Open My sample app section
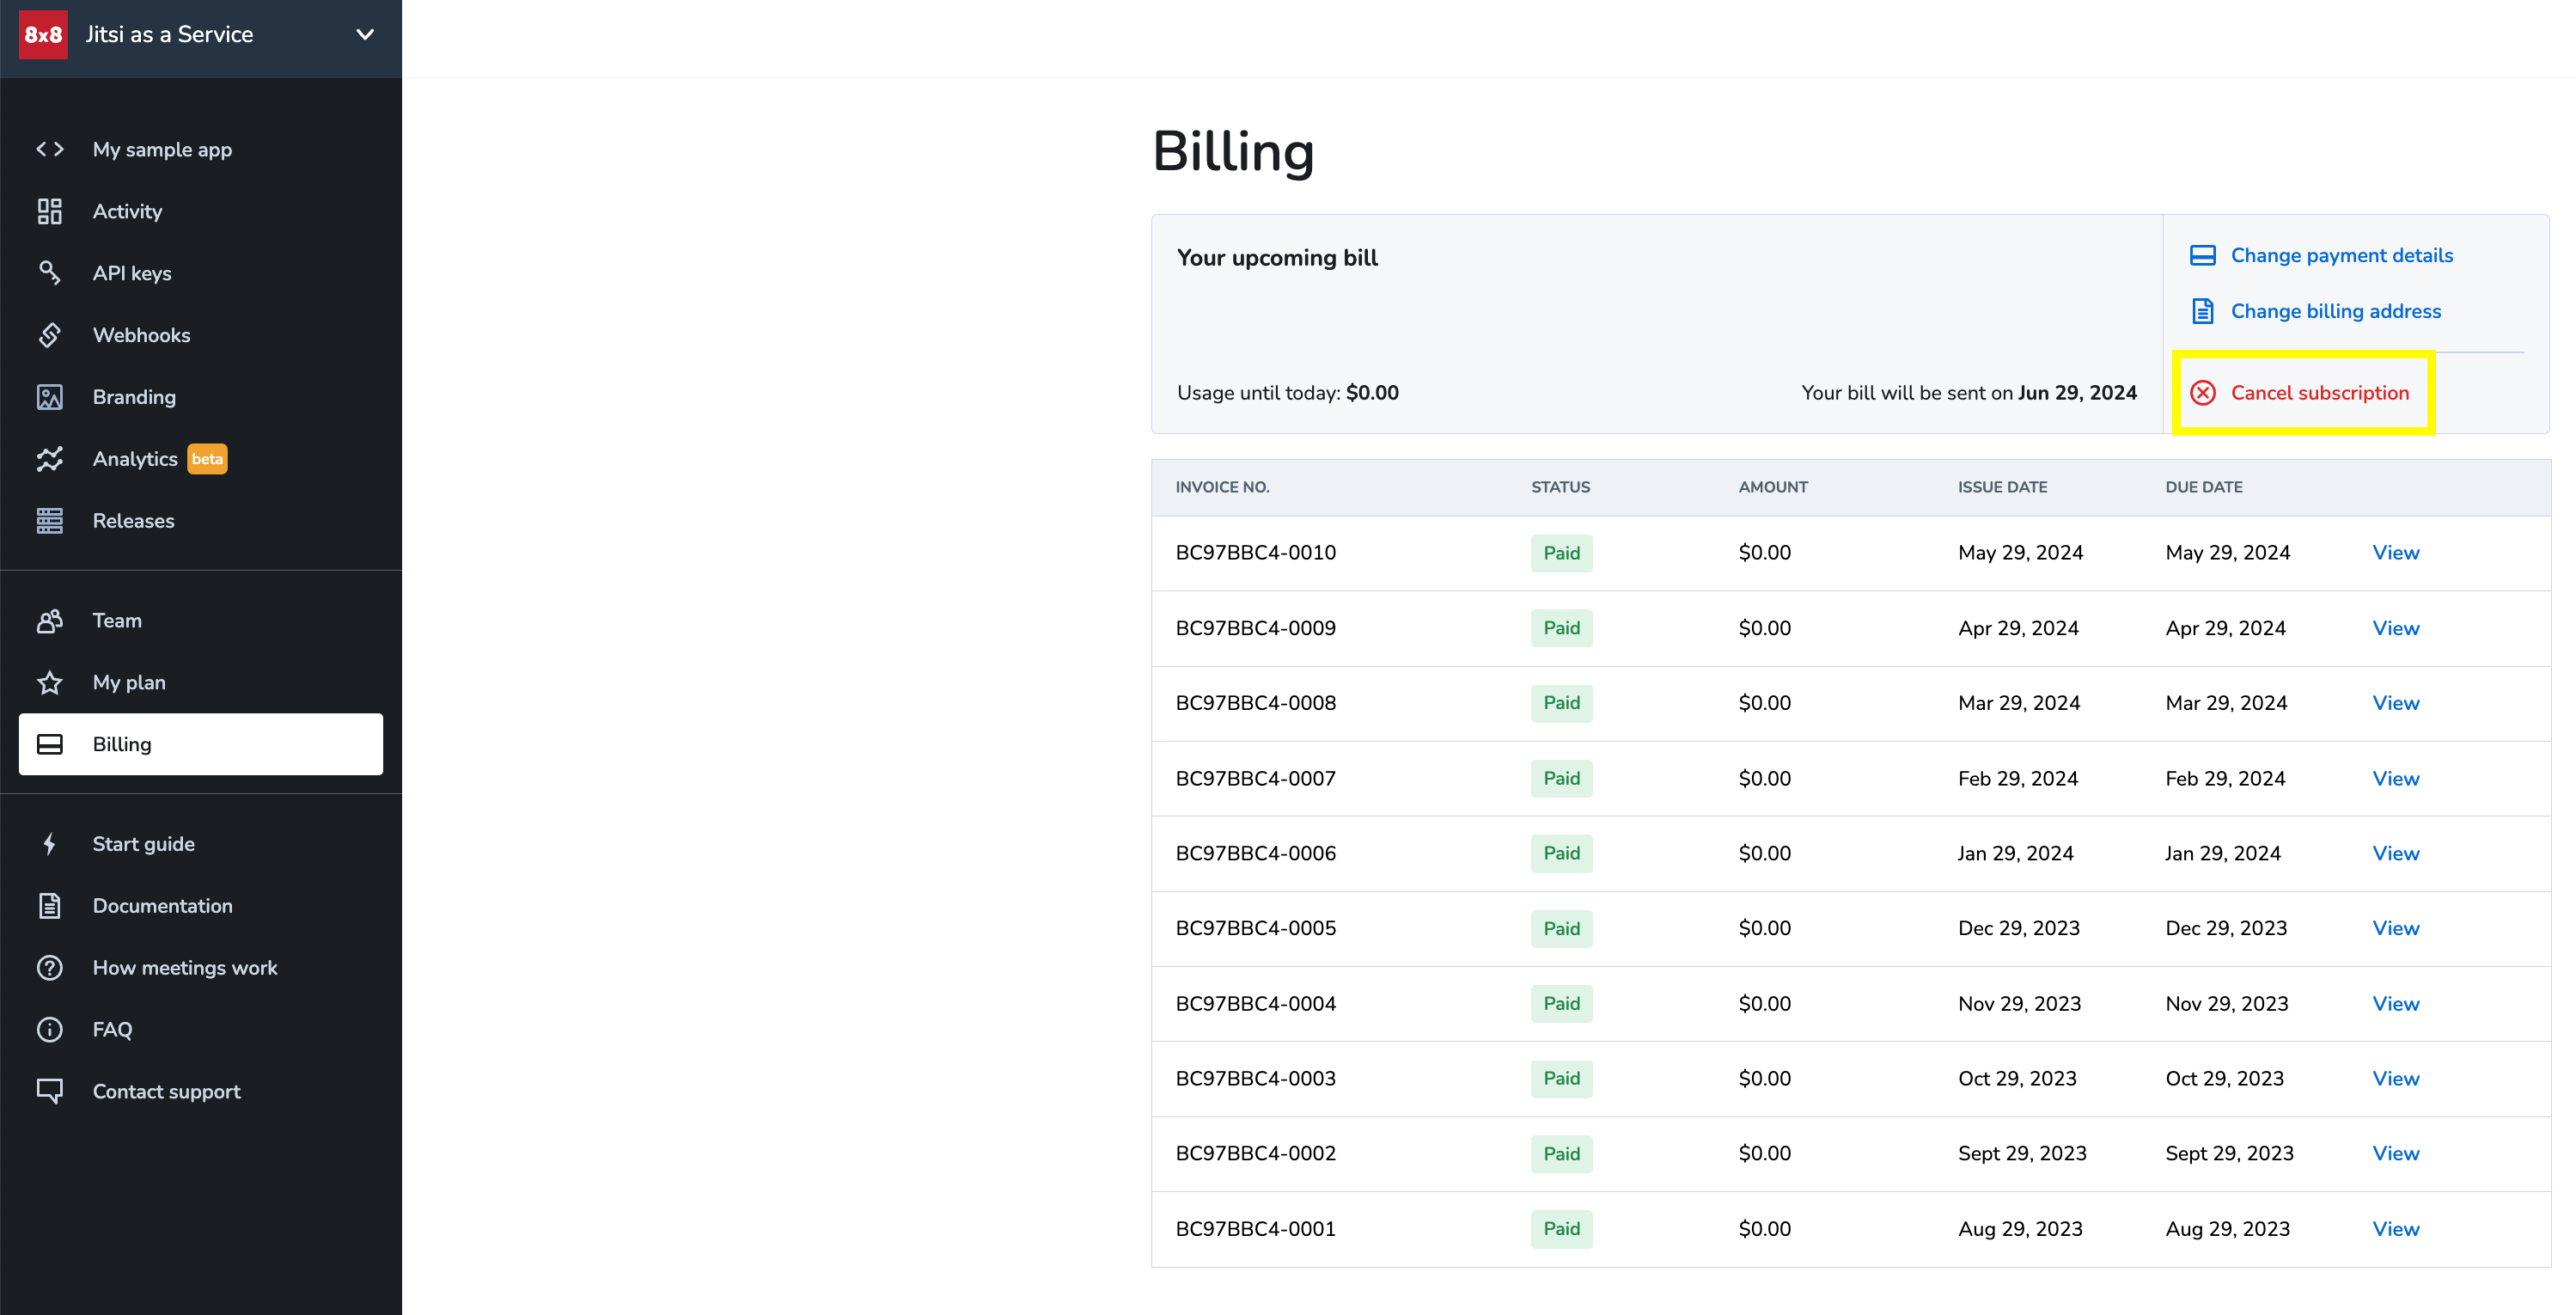Image resolution: width=2576 pixels, height=1315 pixels. (x=162, y=149)
